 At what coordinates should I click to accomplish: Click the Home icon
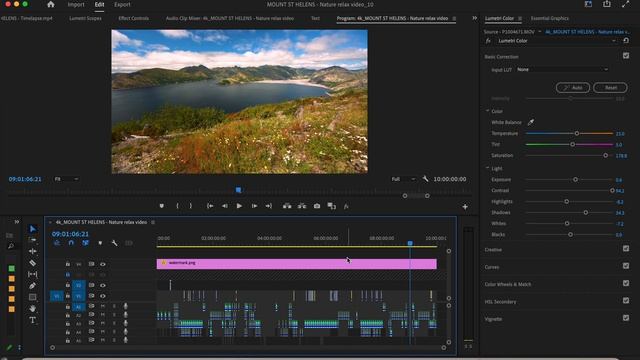(51, 4)
